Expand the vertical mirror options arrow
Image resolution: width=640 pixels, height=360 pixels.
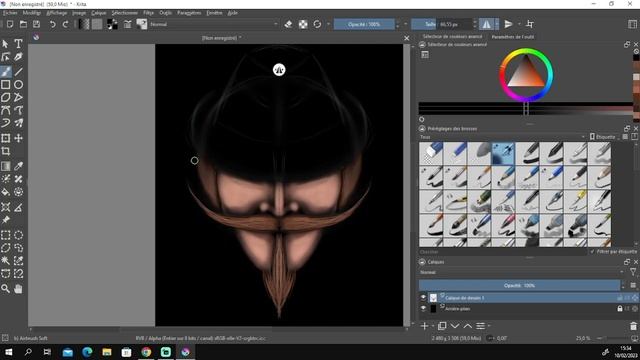519,24
